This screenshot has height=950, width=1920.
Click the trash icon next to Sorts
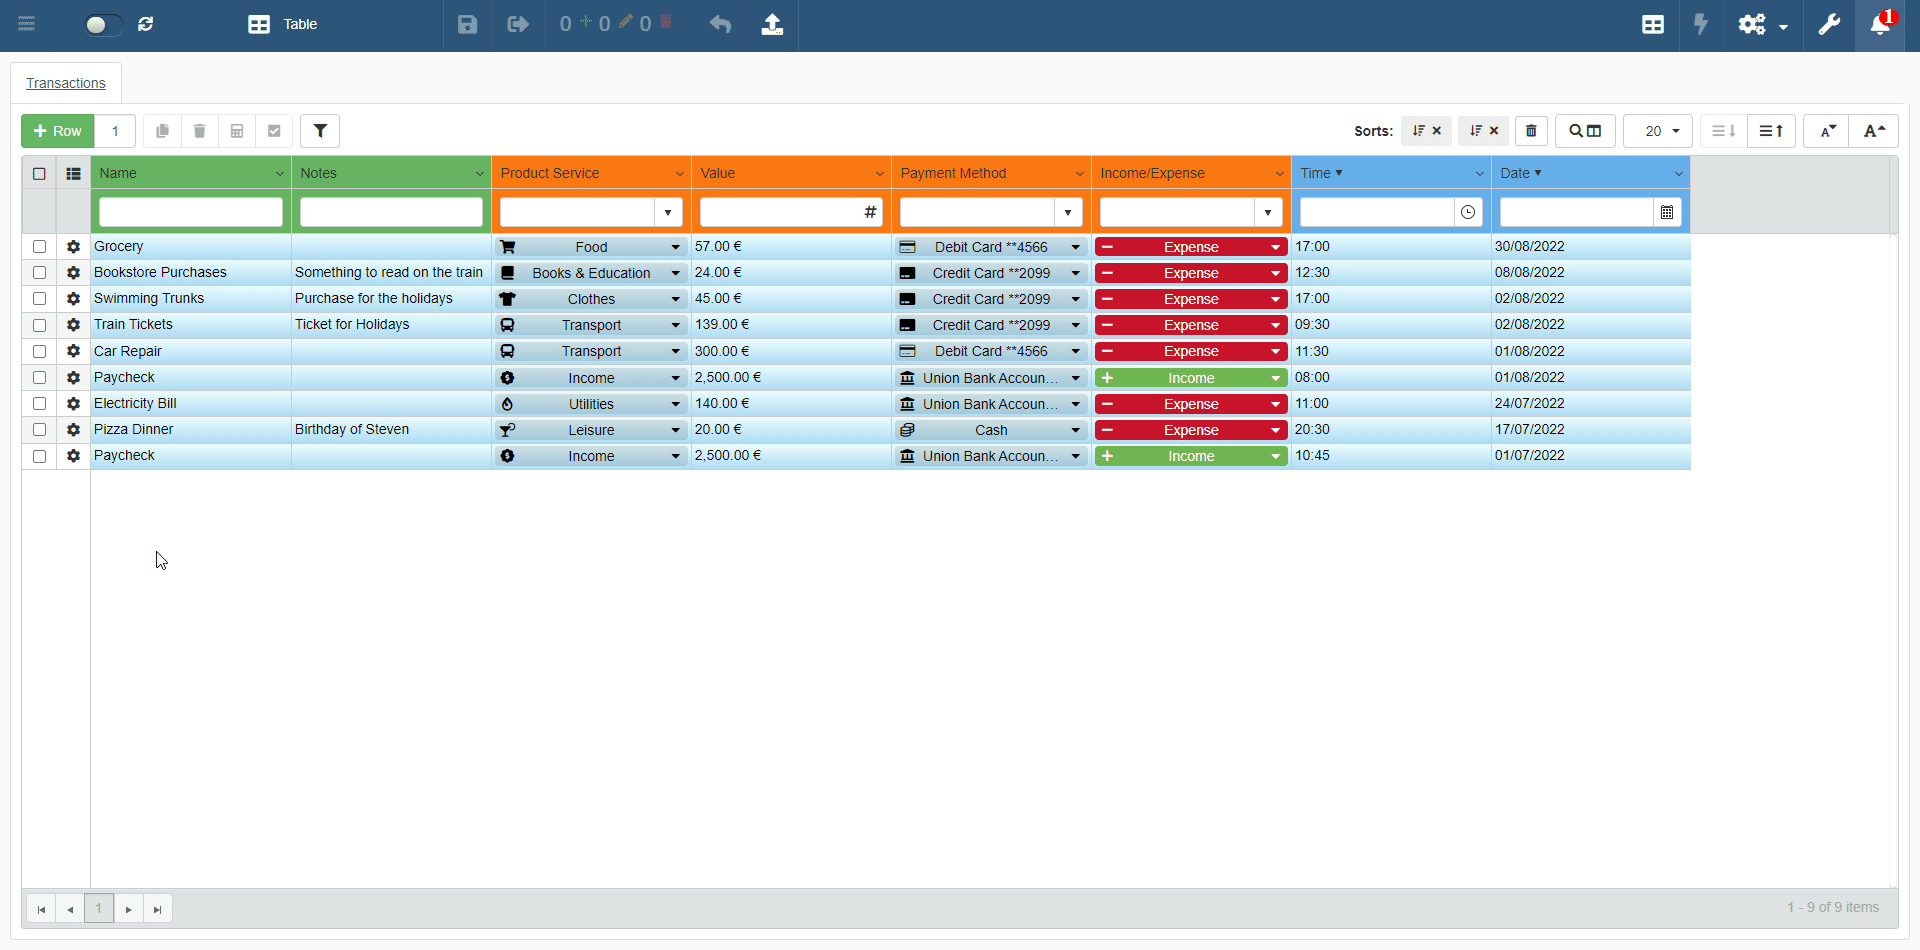1531,131
